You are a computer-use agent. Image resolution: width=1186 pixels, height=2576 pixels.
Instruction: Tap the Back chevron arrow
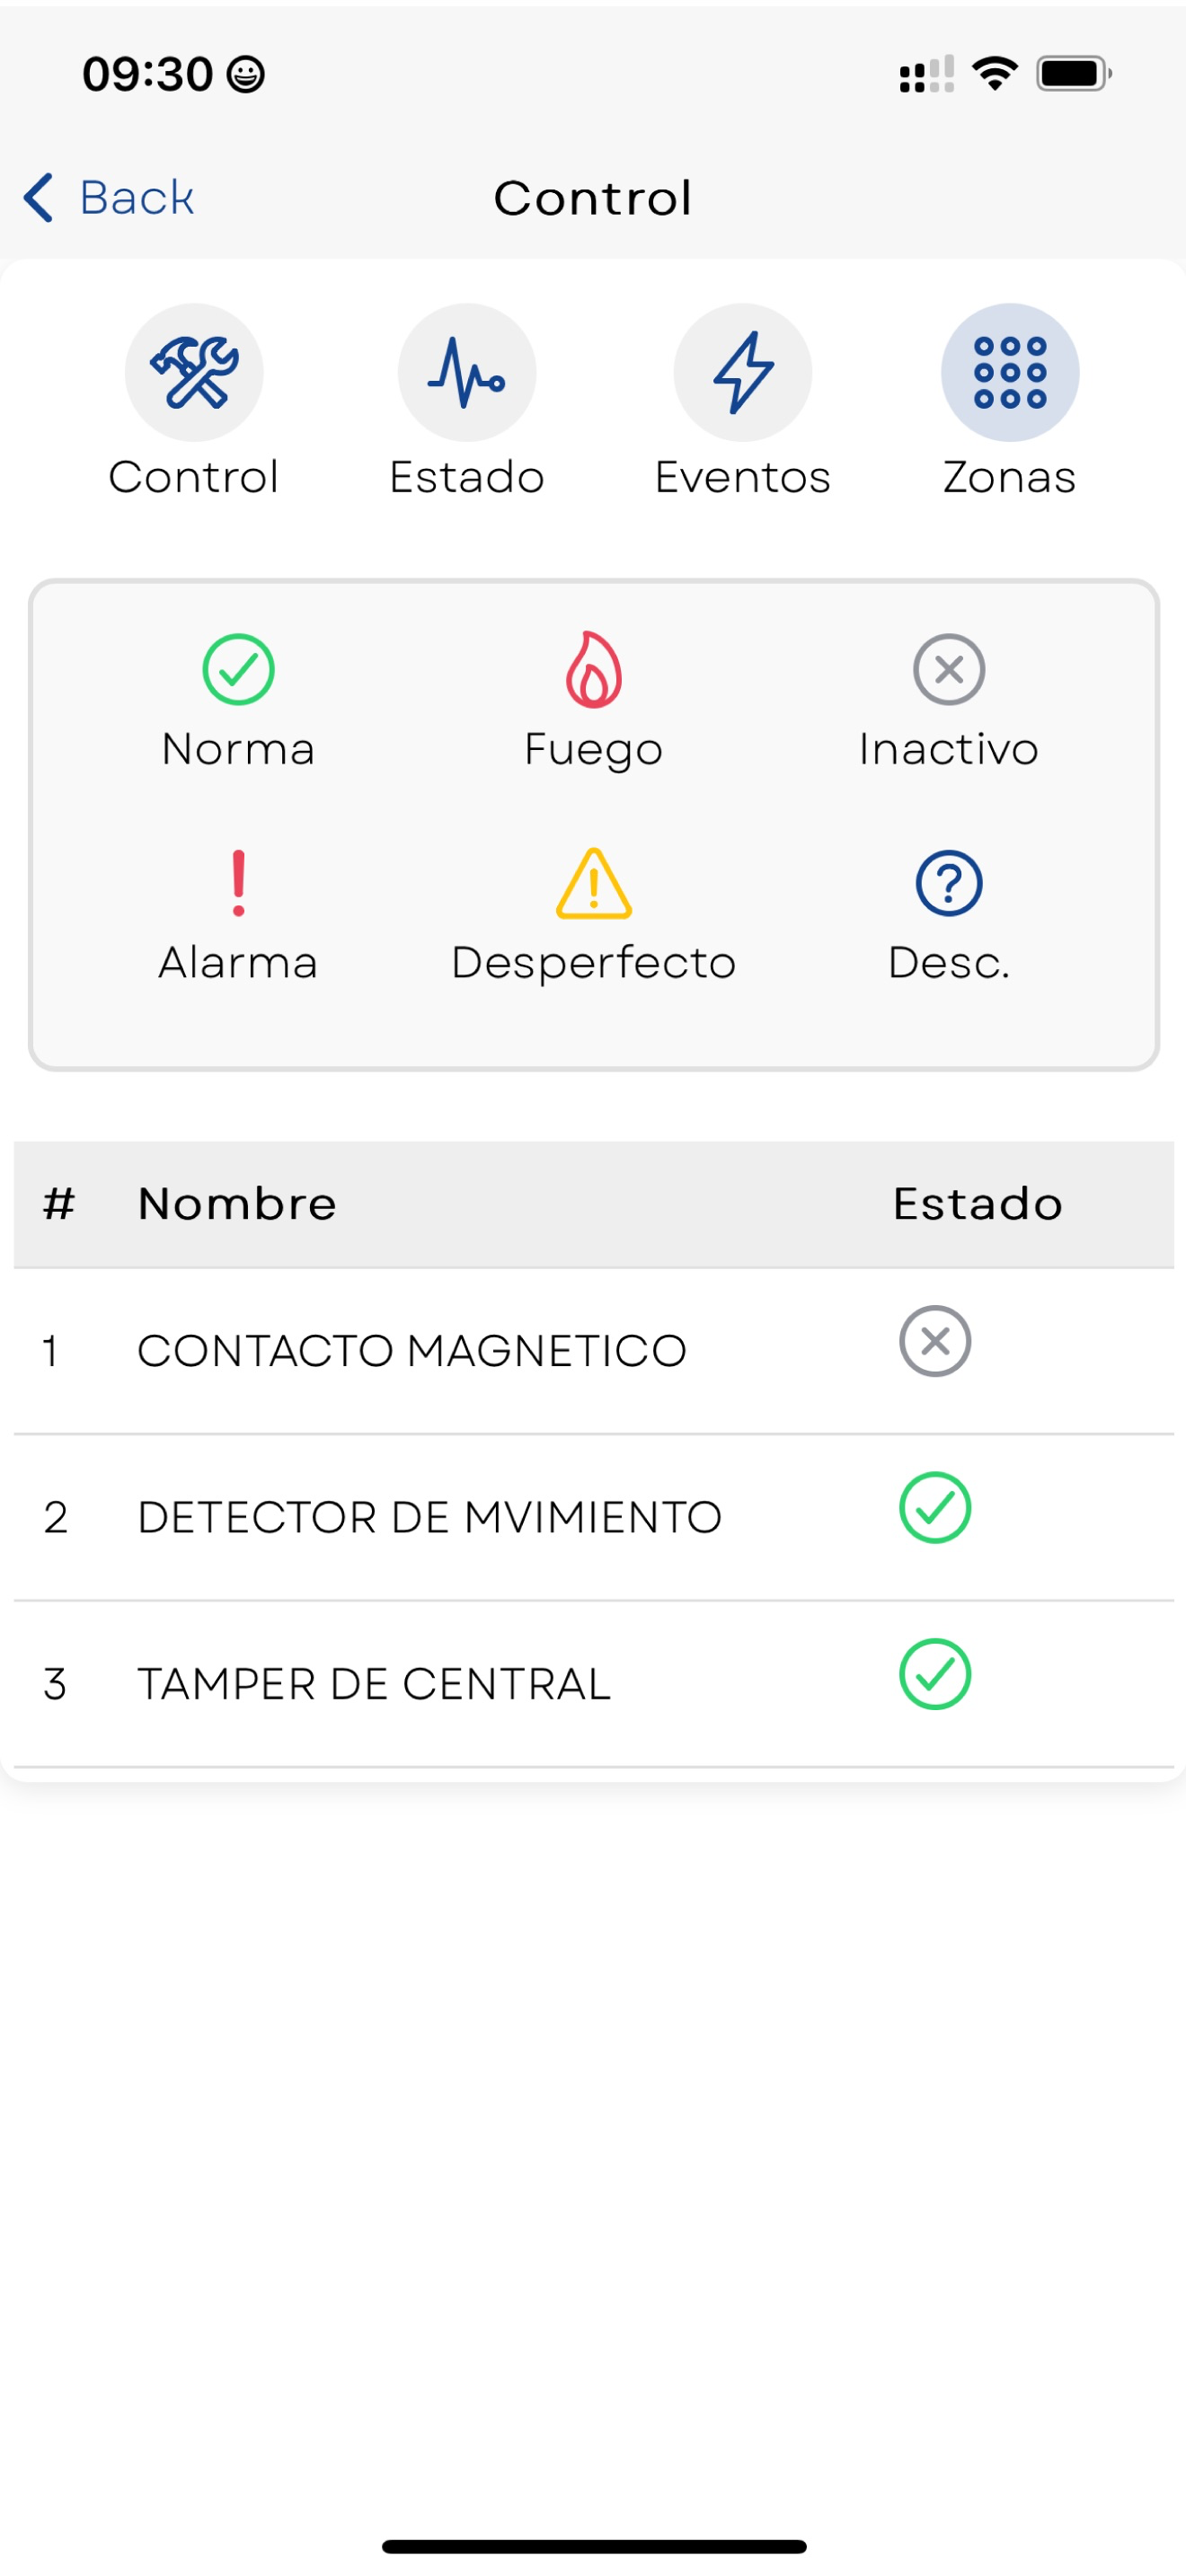click(x=38, y=197)
